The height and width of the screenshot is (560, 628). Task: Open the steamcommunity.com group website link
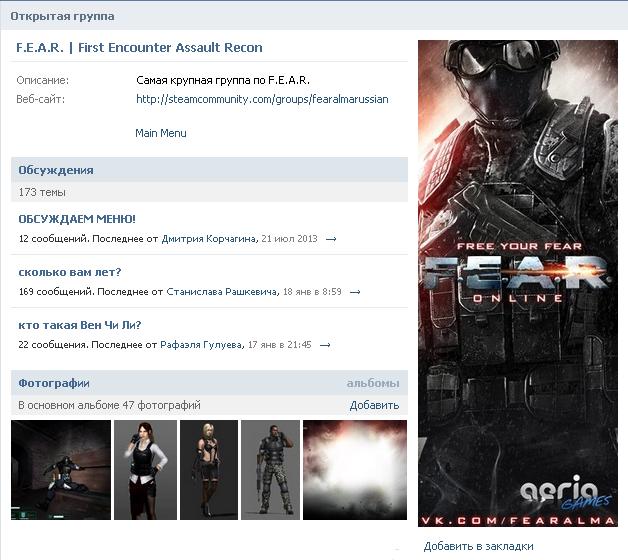(262, 99)
